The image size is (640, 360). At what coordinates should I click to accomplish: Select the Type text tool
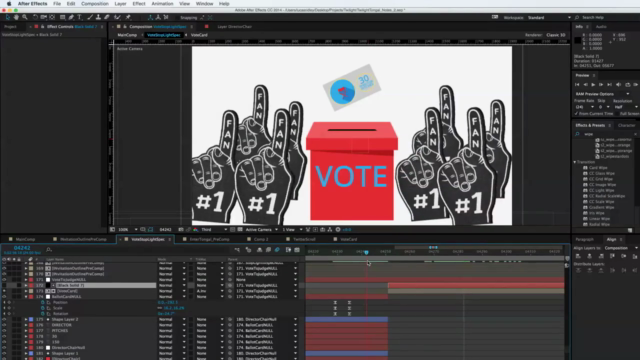point(80,17)
